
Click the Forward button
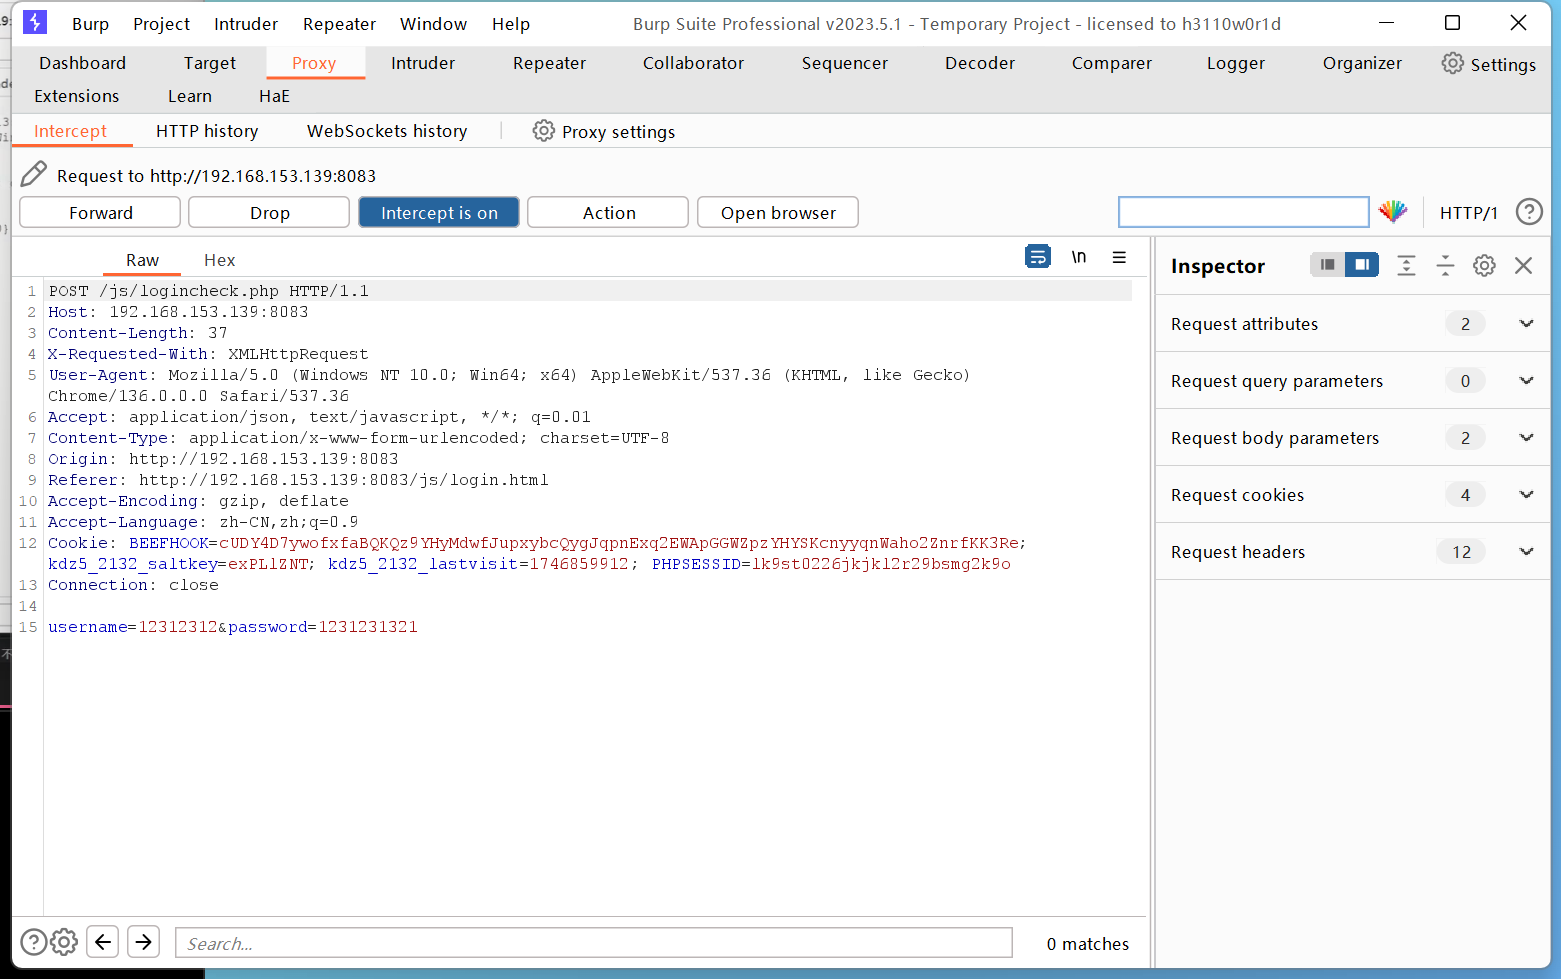click(x=100, y=212)
